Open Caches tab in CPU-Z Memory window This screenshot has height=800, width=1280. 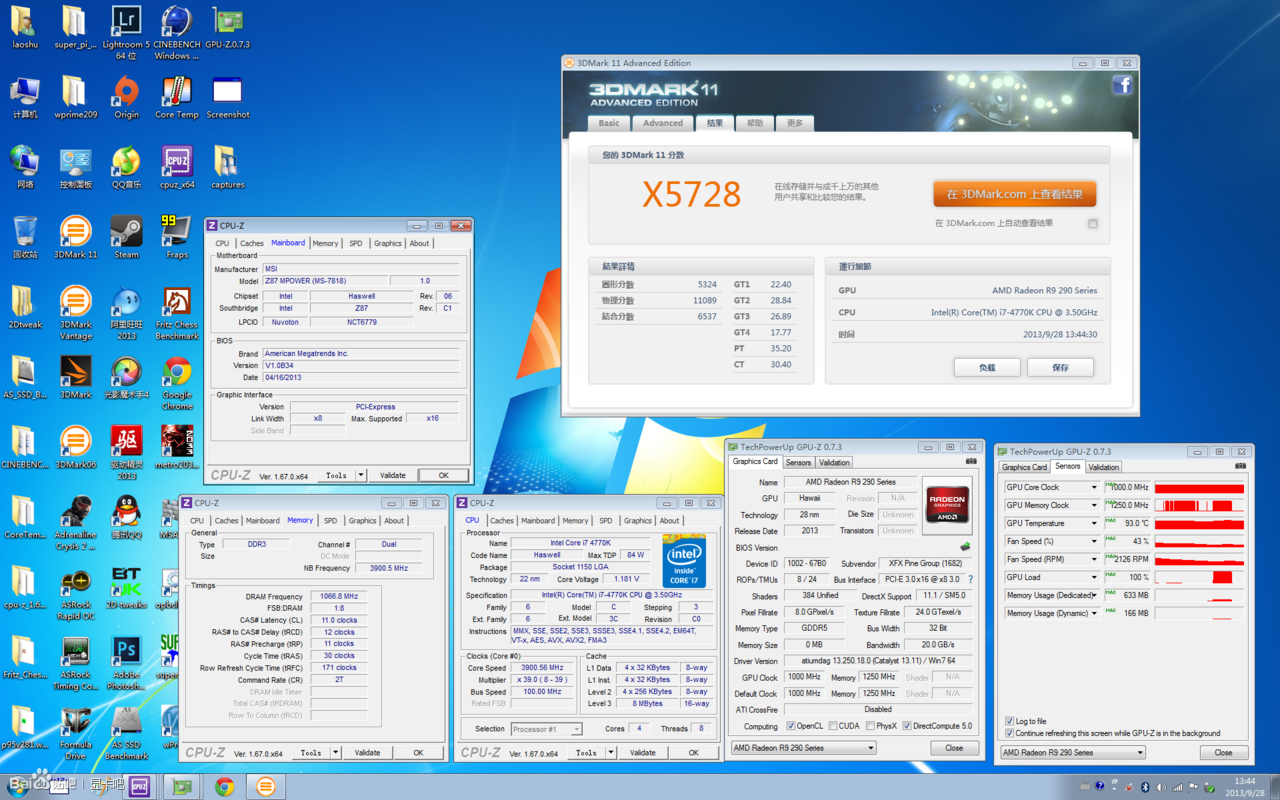tap(227, 520)
